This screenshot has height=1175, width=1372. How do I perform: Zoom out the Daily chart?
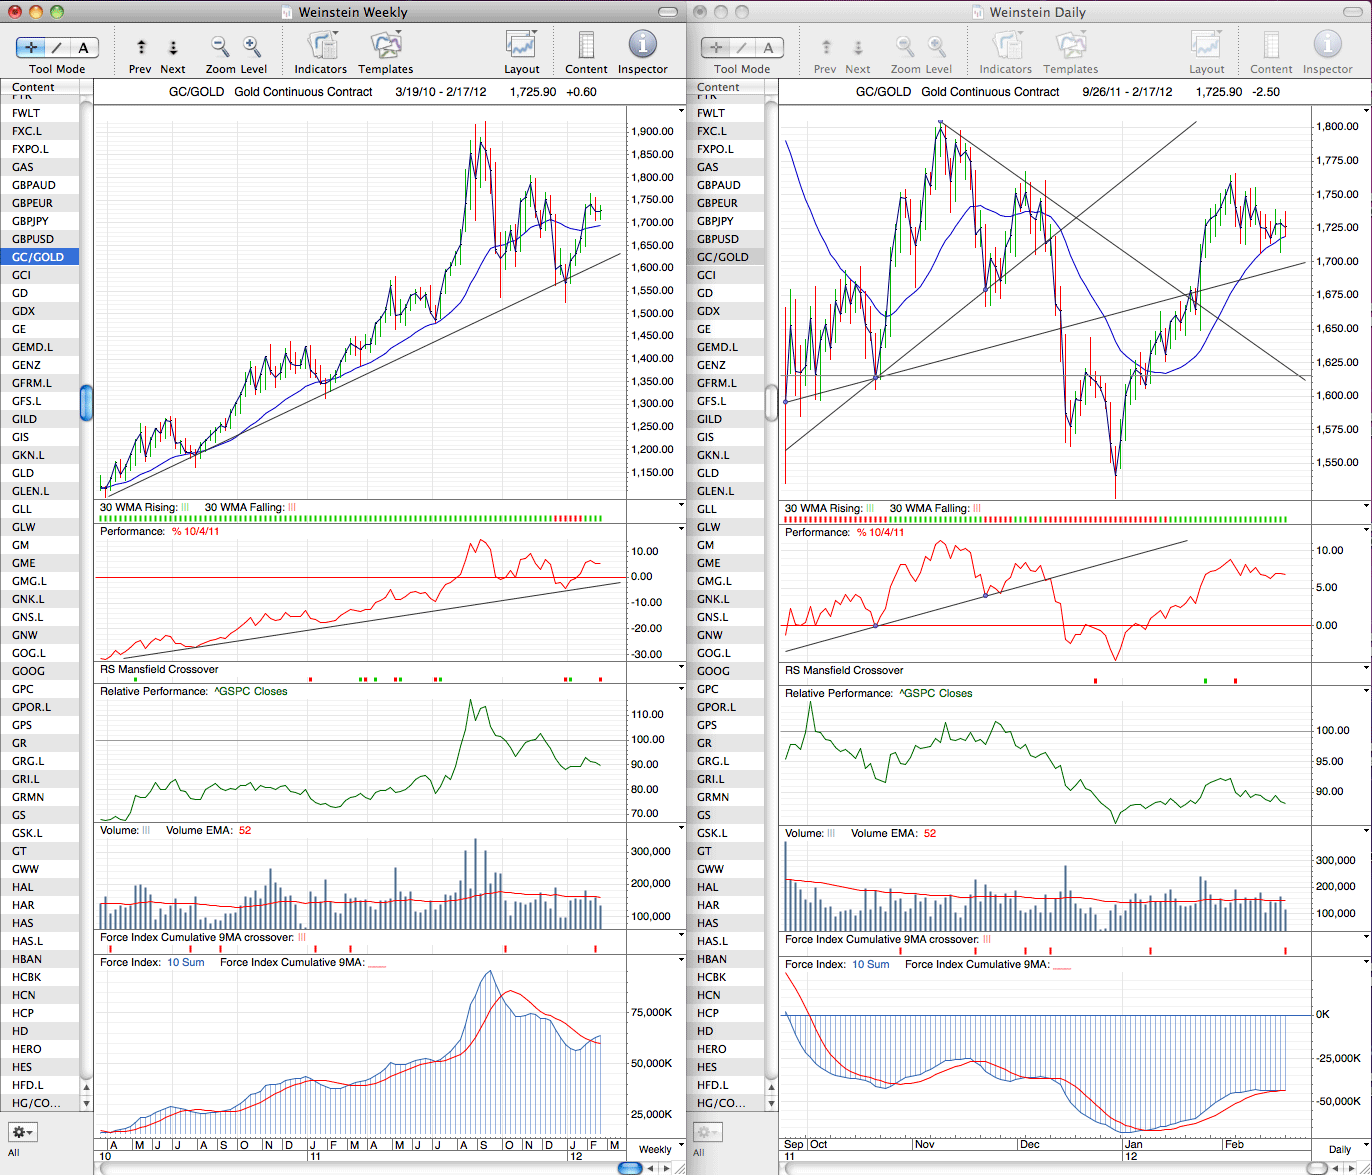click(x=904, y=46)
